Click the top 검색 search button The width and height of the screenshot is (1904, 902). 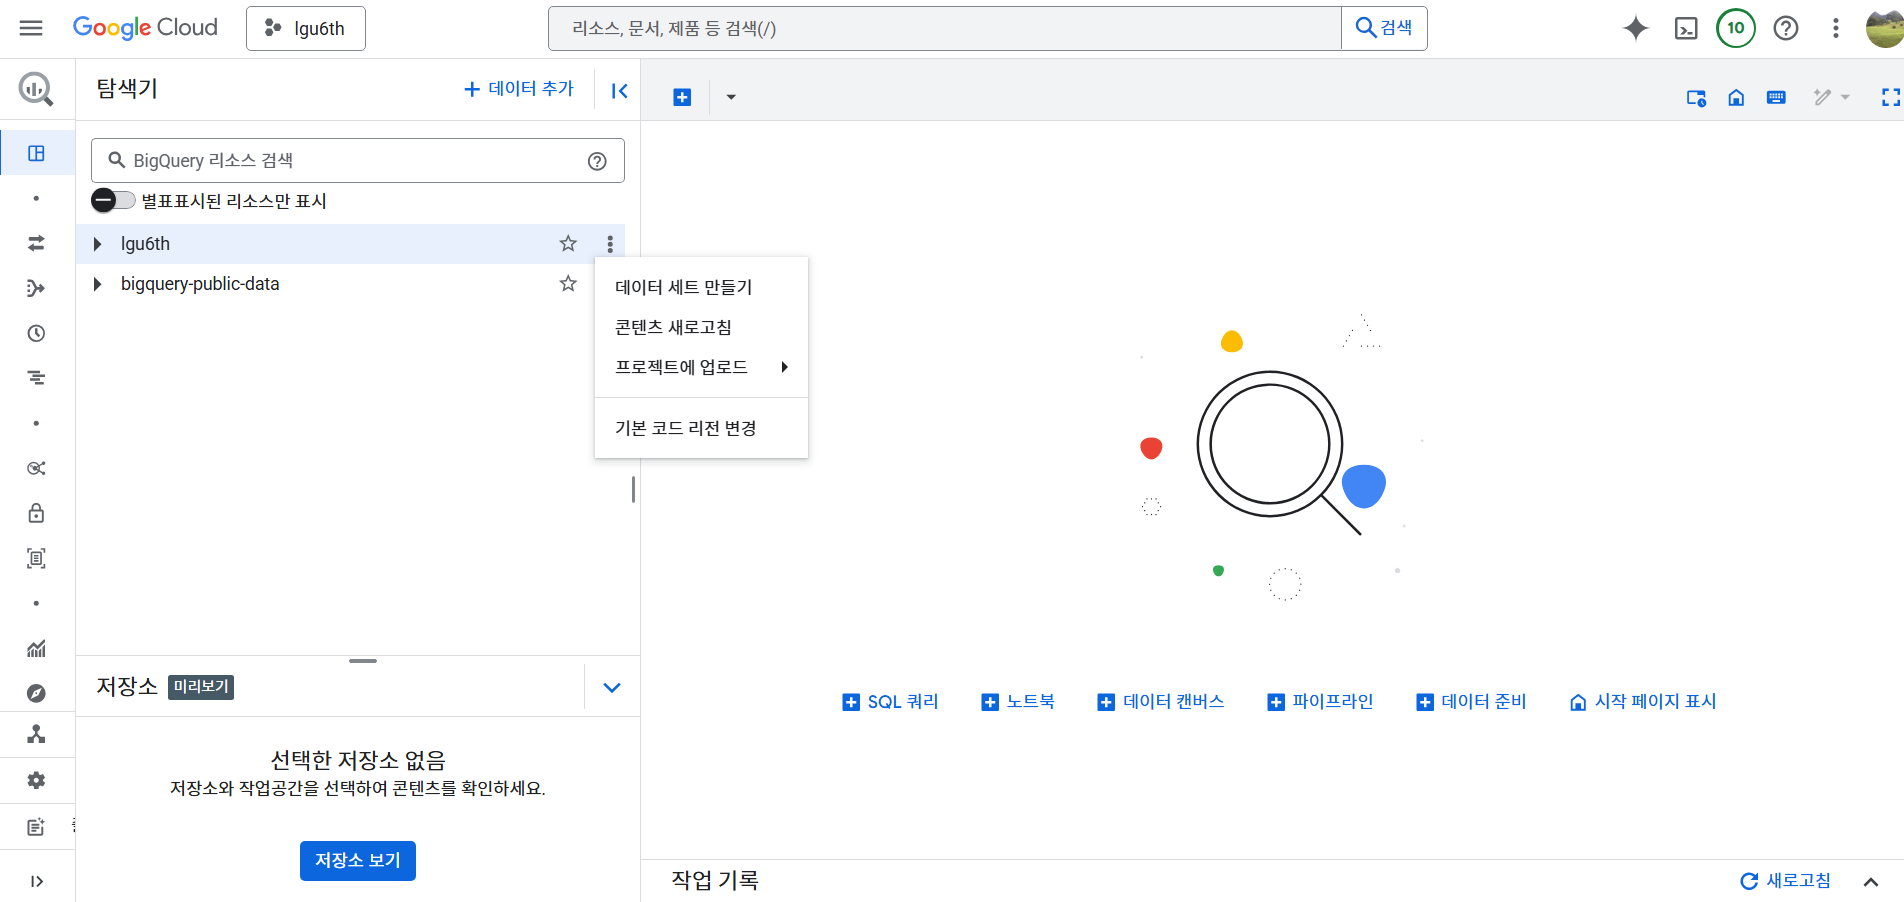(x=1384, y=28)
